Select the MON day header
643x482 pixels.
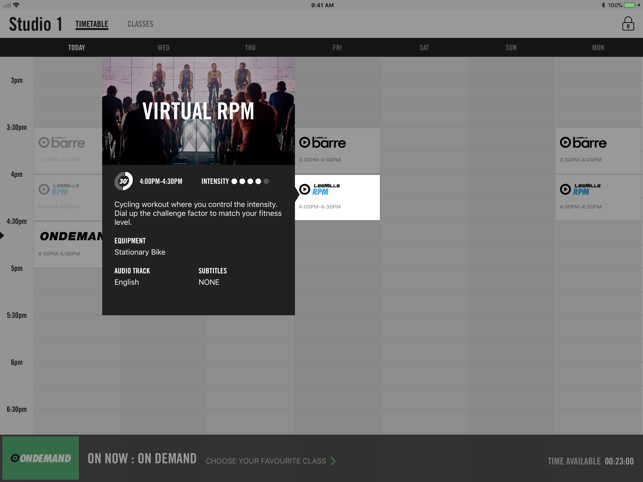tap(598, 48)
